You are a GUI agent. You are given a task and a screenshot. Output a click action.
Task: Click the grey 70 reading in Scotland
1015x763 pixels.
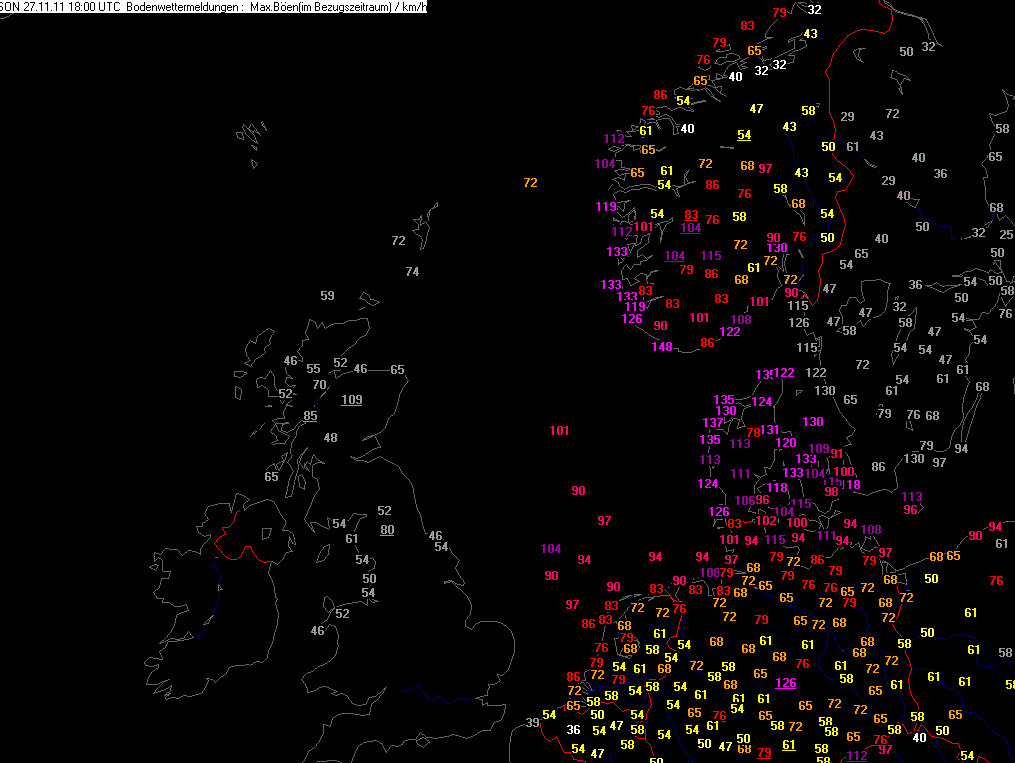pos(320,385)
